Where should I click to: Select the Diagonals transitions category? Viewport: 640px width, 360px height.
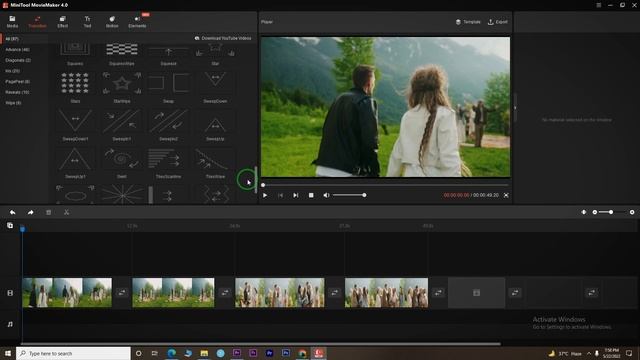click(x=18, y=60)
